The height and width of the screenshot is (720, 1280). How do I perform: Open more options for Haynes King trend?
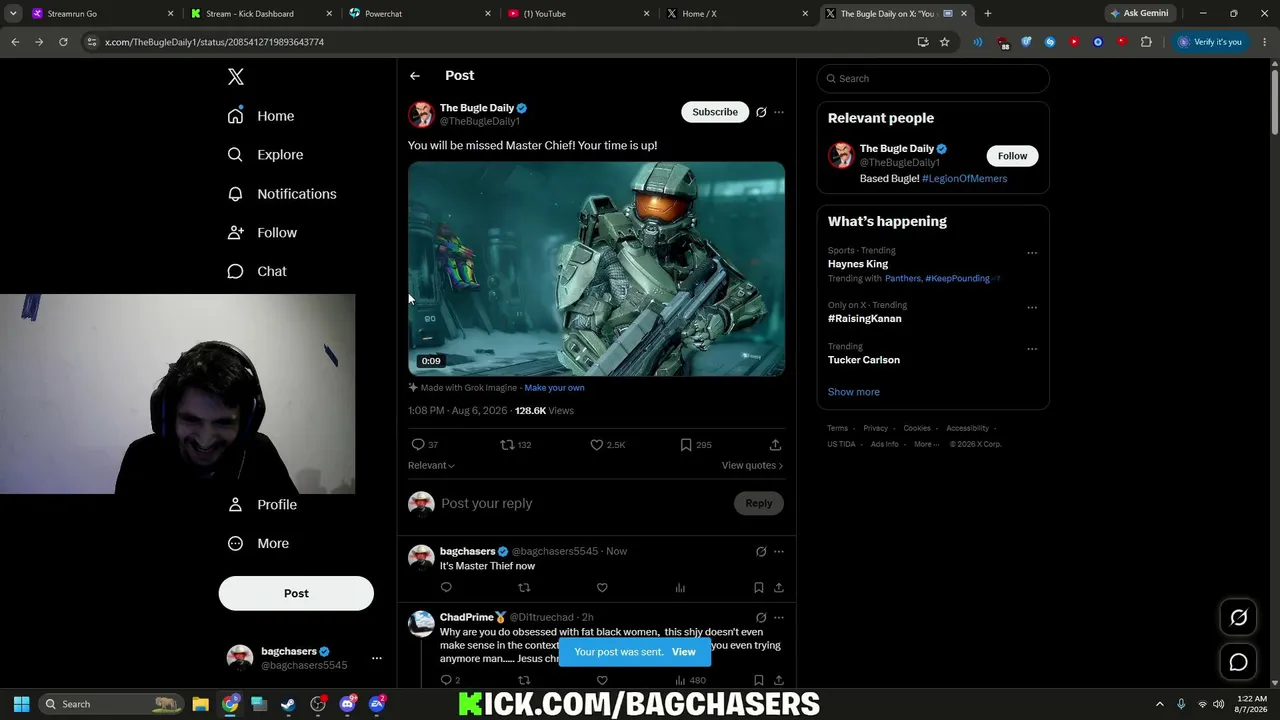coord(1032,253)
